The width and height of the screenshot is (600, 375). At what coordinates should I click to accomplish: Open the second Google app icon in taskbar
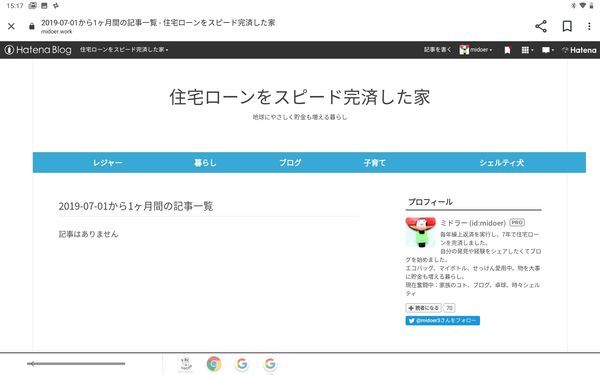(x=270, y=364)
